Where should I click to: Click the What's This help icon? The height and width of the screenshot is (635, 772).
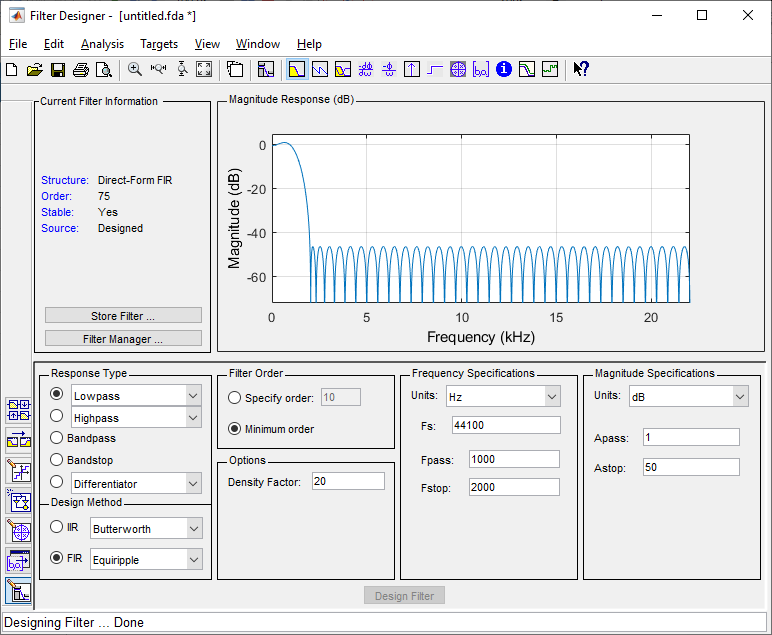581,70
